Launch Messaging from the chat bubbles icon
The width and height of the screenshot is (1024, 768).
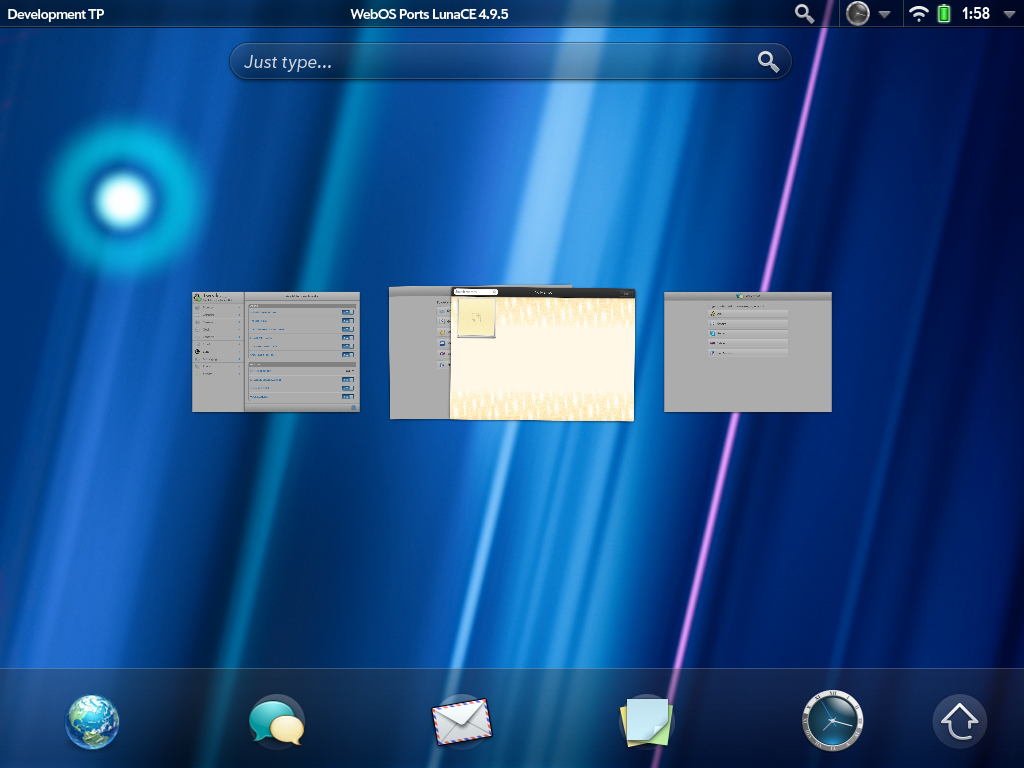[276, 722]
